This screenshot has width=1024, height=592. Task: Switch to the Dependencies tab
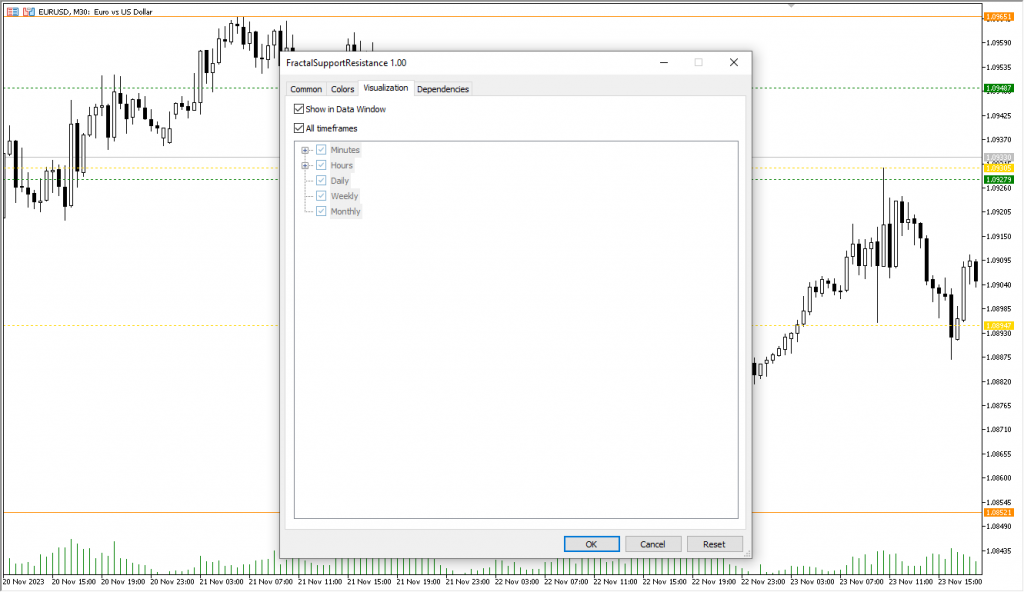click(x=443, y=88)
